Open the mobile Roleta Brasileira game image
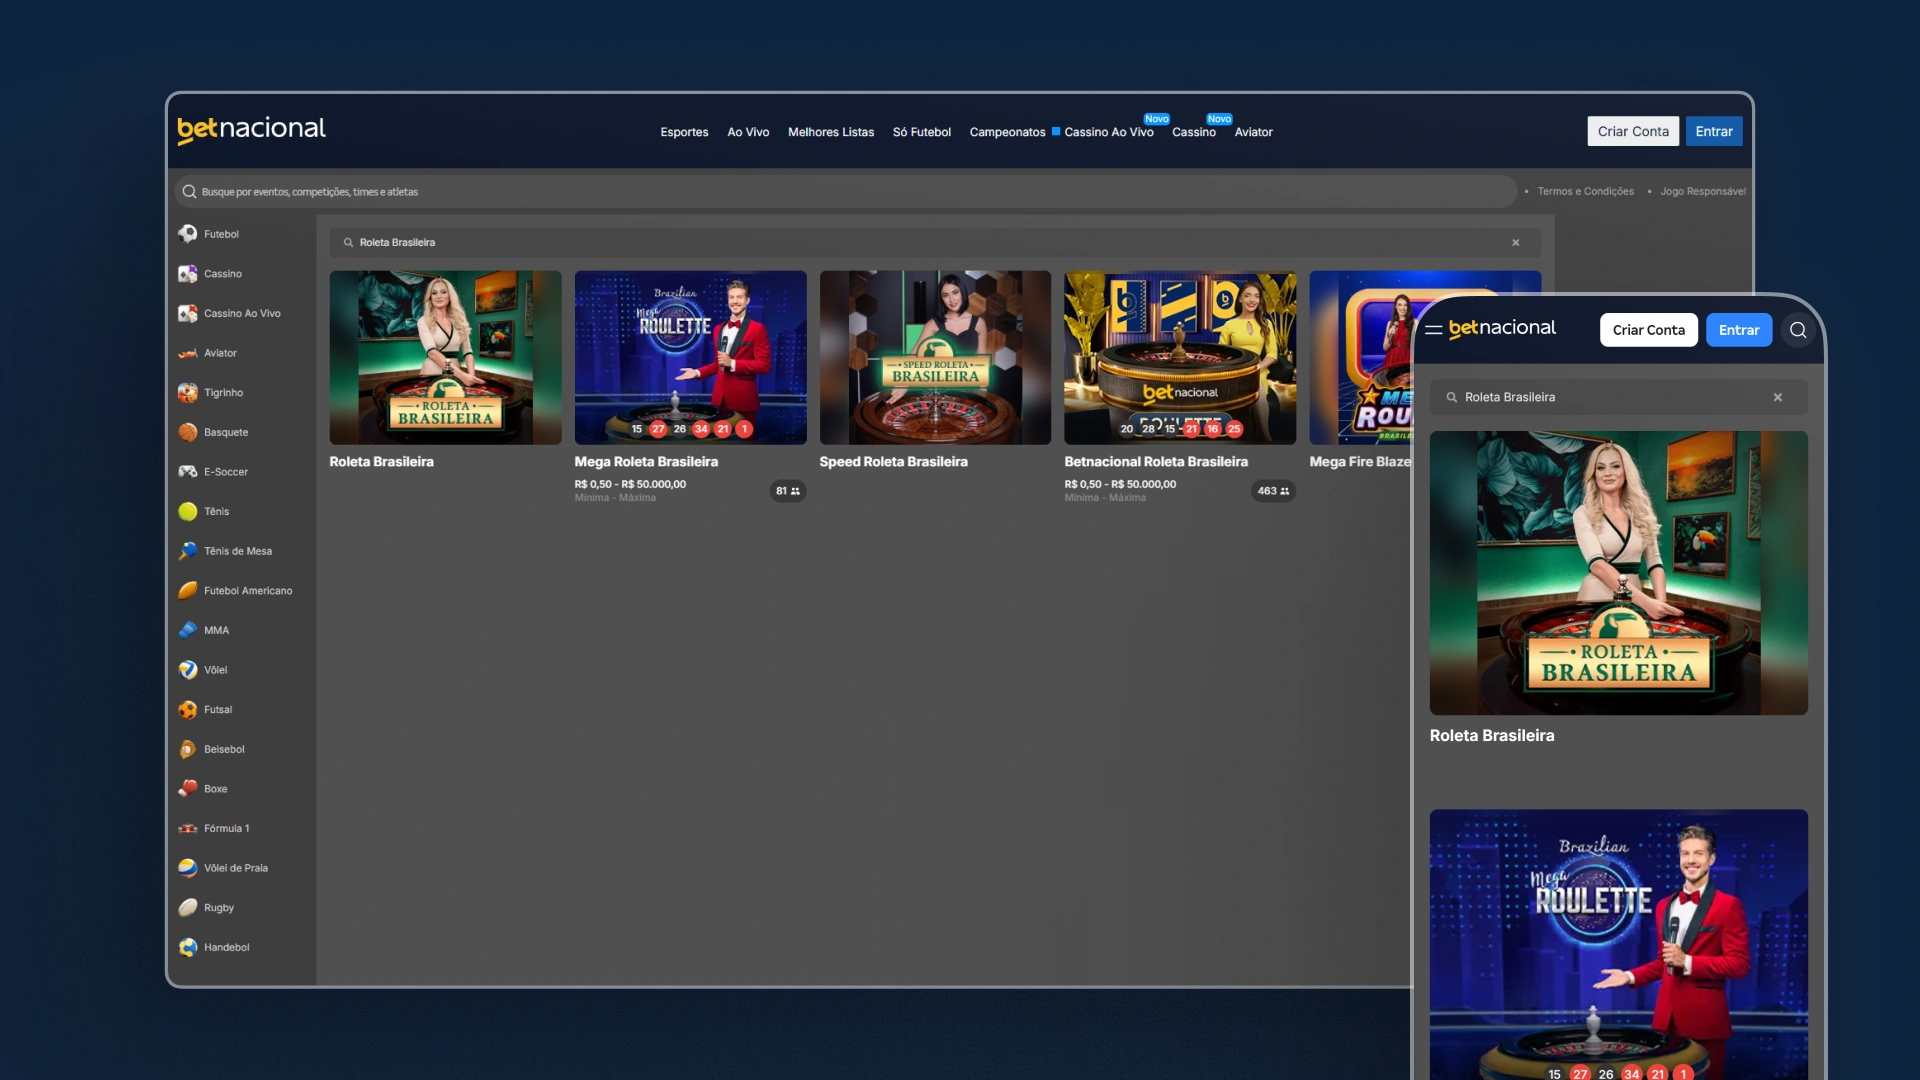This screenshot has height=1080, width=1920. (1619, 573)
